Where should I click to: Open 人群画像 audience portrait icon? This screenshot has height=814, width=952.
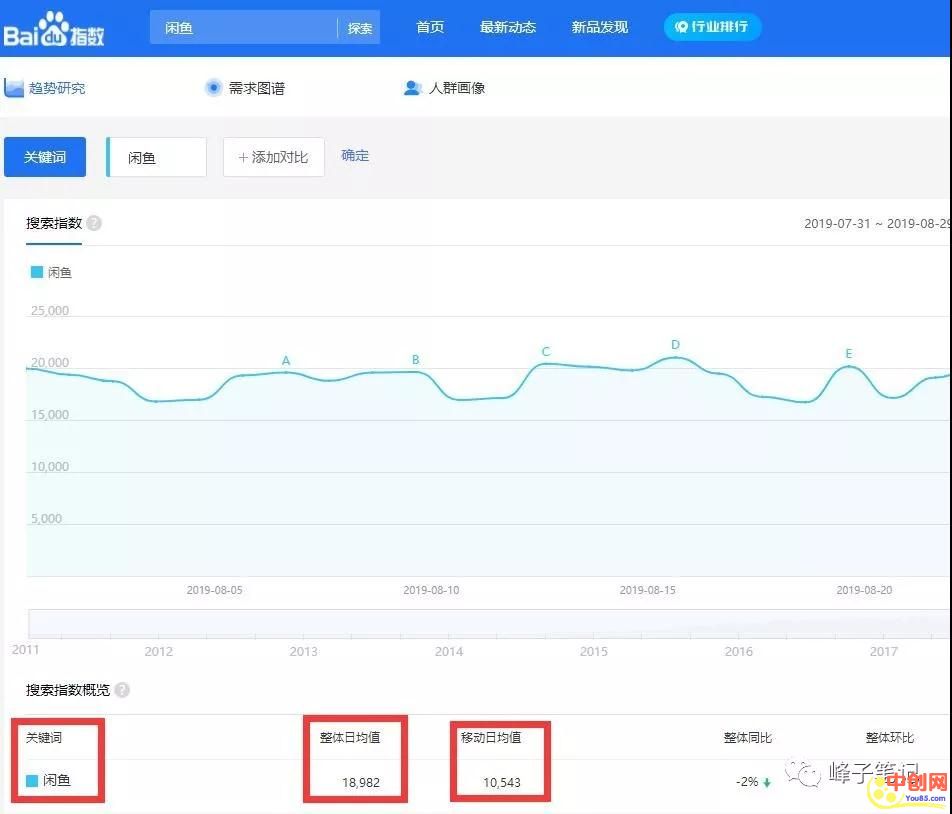pos(412,88)
